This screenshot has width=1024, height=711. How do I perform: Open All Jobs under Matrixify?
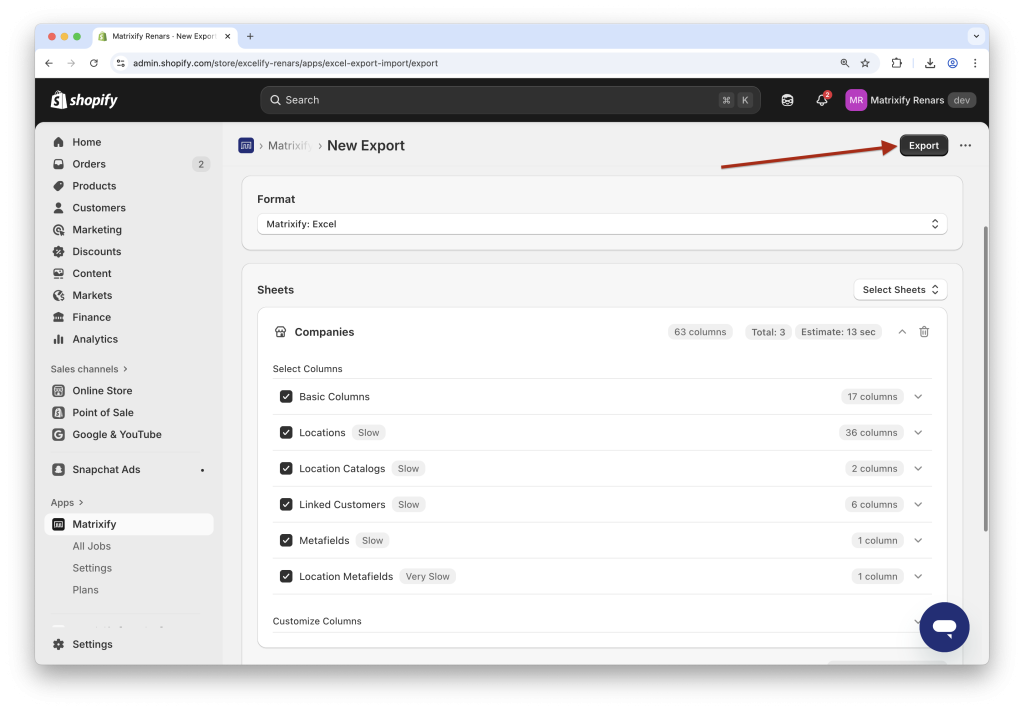tap(92, 545)
